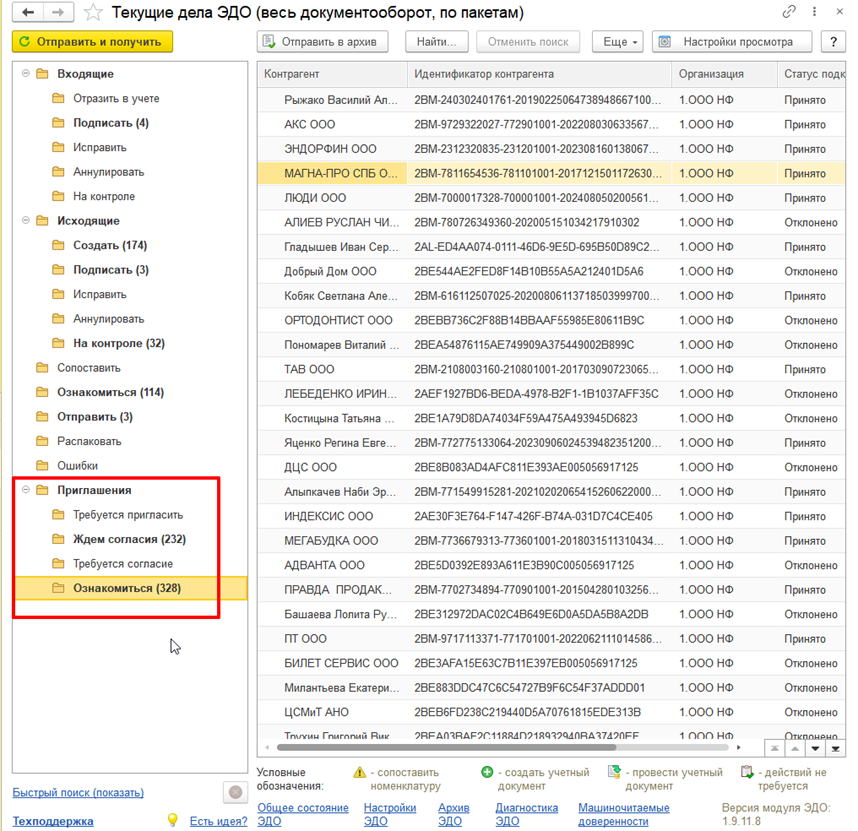Collapse the Приглашения tree node
This screenshot has height=831, width=858.
(26, 490)
